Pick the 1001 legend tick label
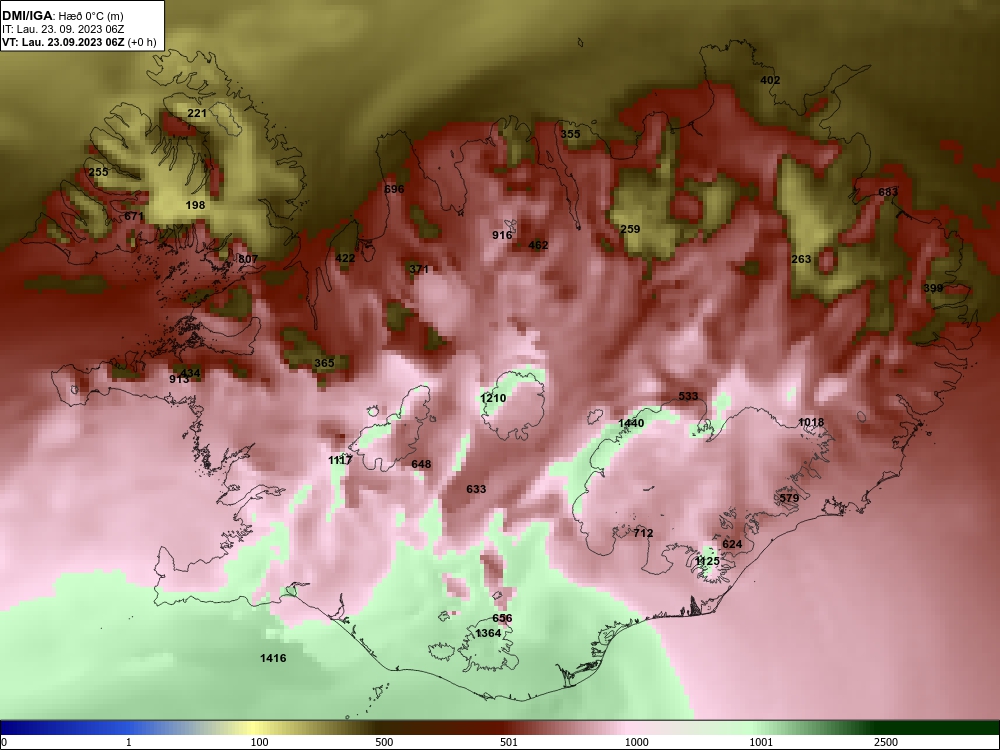Image resolution: width=1000 pixels, height=750 pixels. pyautogui.click(x=761, y=742)
